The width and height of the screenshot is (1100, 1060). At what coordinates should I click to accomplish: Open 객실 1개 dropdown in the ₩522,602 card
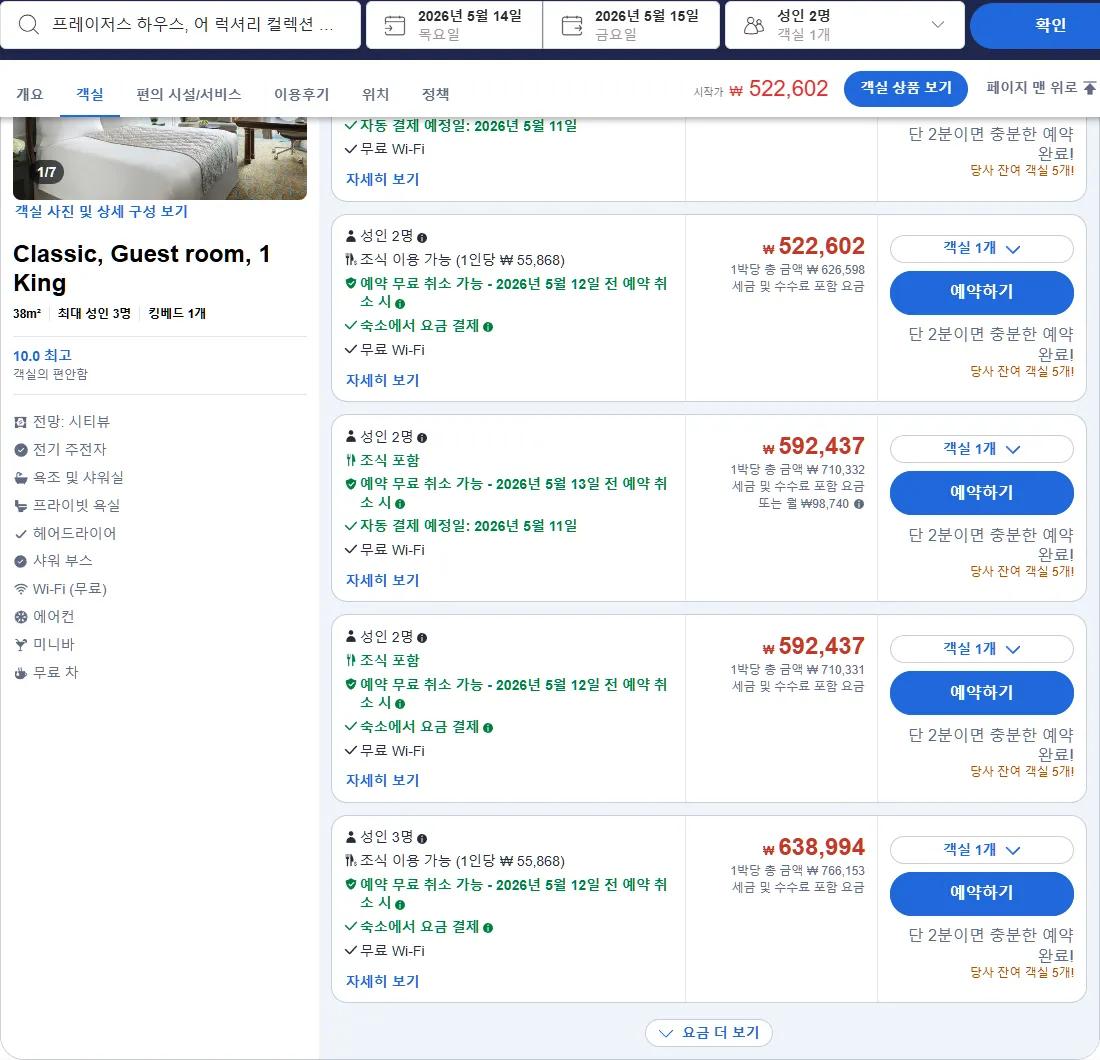tap(981, 248)
